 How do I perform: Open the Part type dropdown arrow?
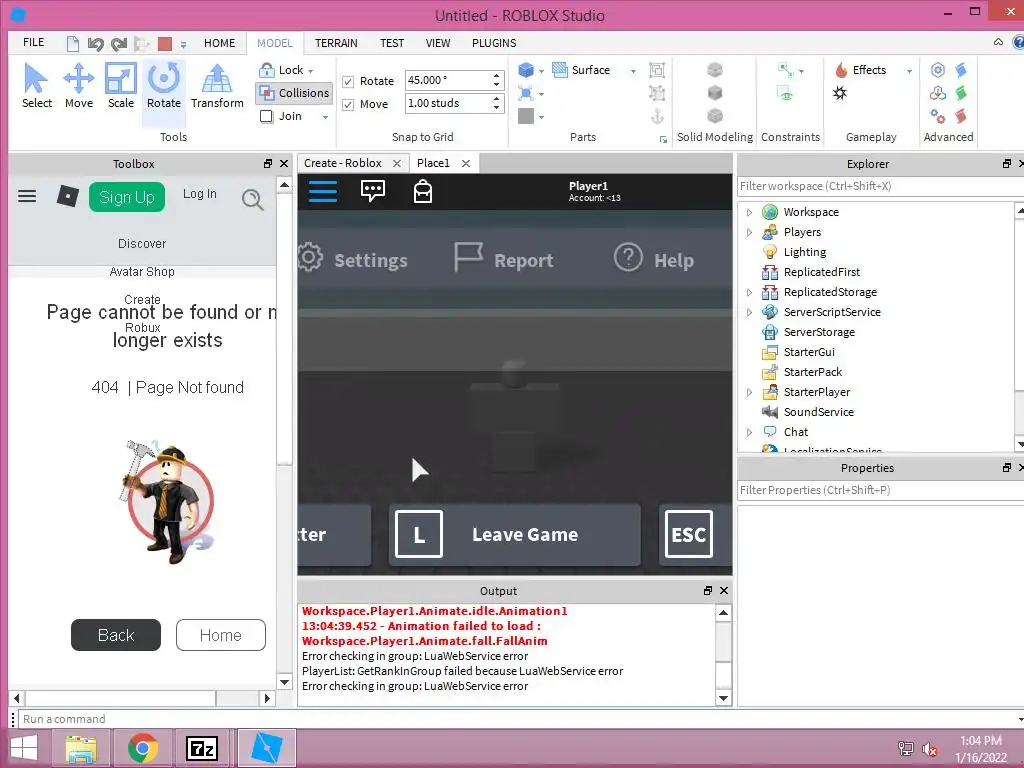541,71
